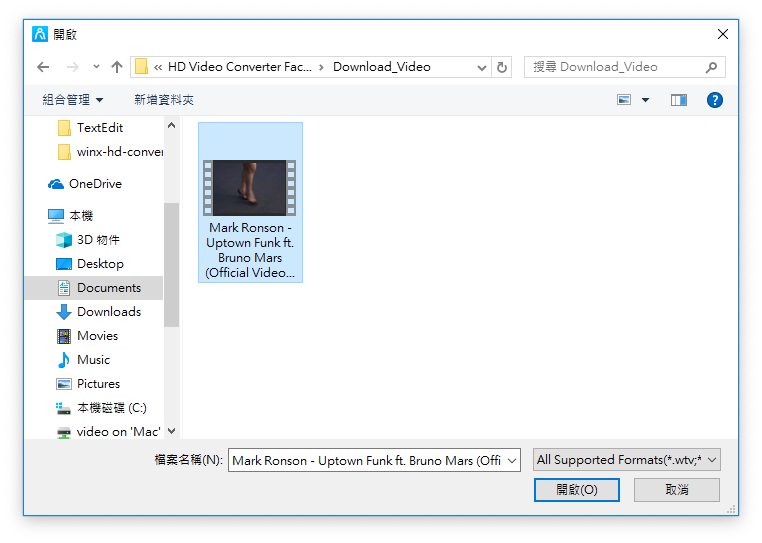762x543 pixels.
Task: Open the TextEdit folder
Action: [x=100, y=128]
